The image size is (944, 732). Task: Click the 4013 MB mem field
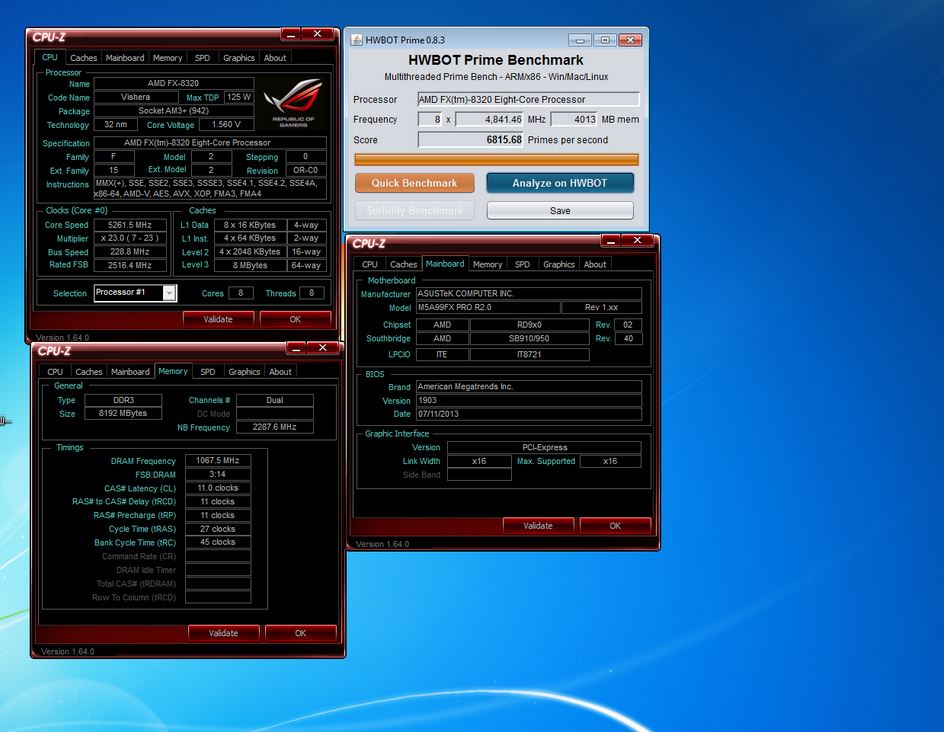[x=574, y=119]
